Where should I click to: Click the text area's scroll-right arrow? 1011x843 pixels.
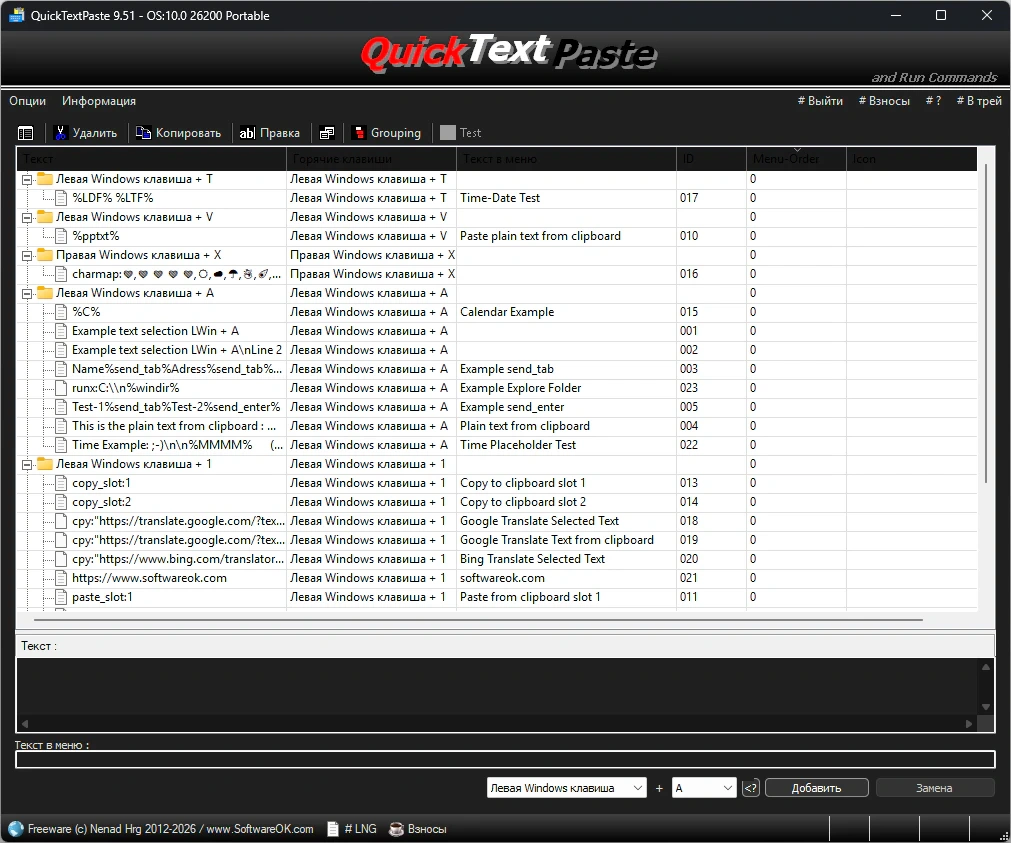(x=969, y=724)
